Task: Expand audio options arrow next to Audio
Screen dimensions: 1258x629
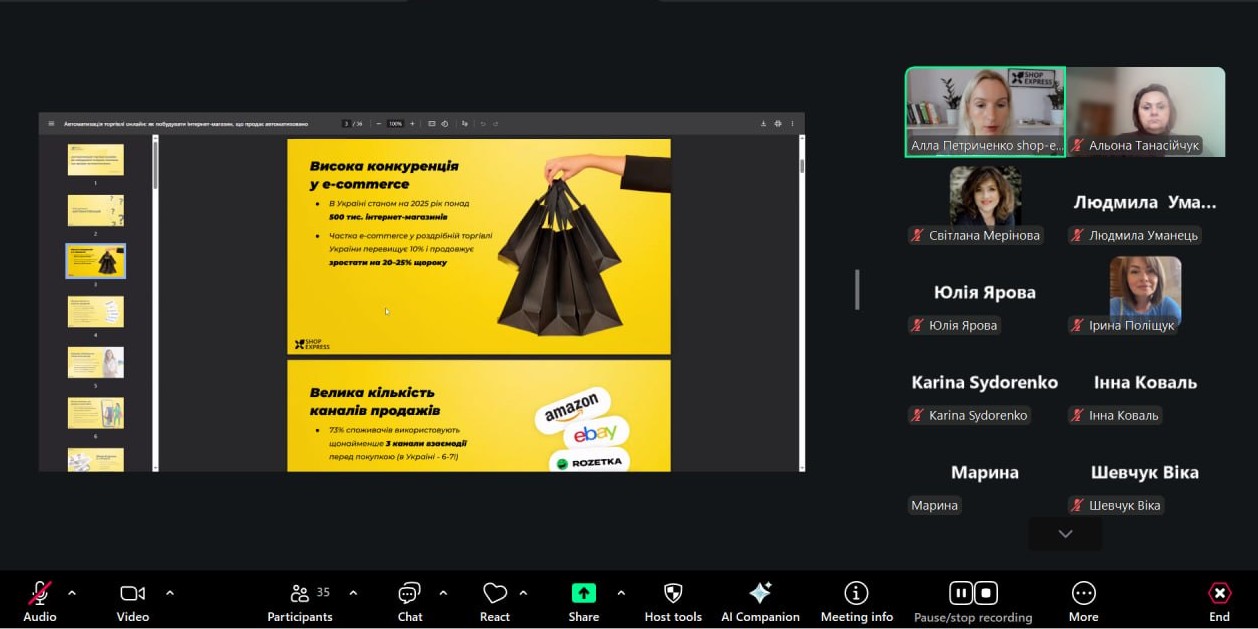Action: coord(72,593)
